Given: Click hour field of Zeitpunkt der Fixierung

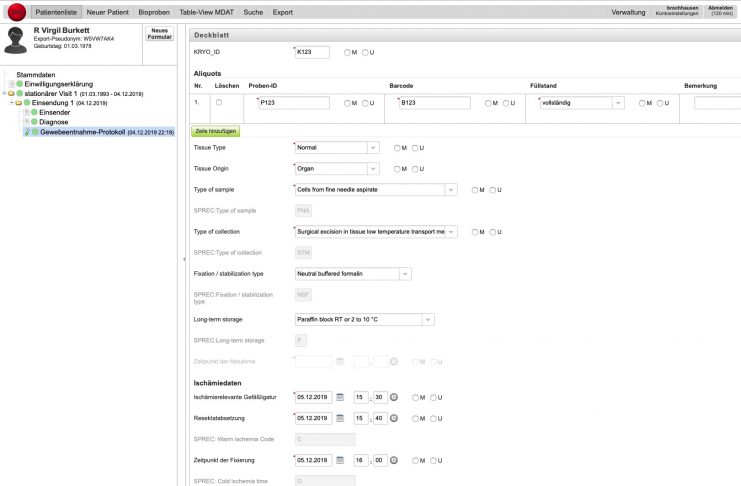Looking at the screenshot, I should (x=361, y=460).
